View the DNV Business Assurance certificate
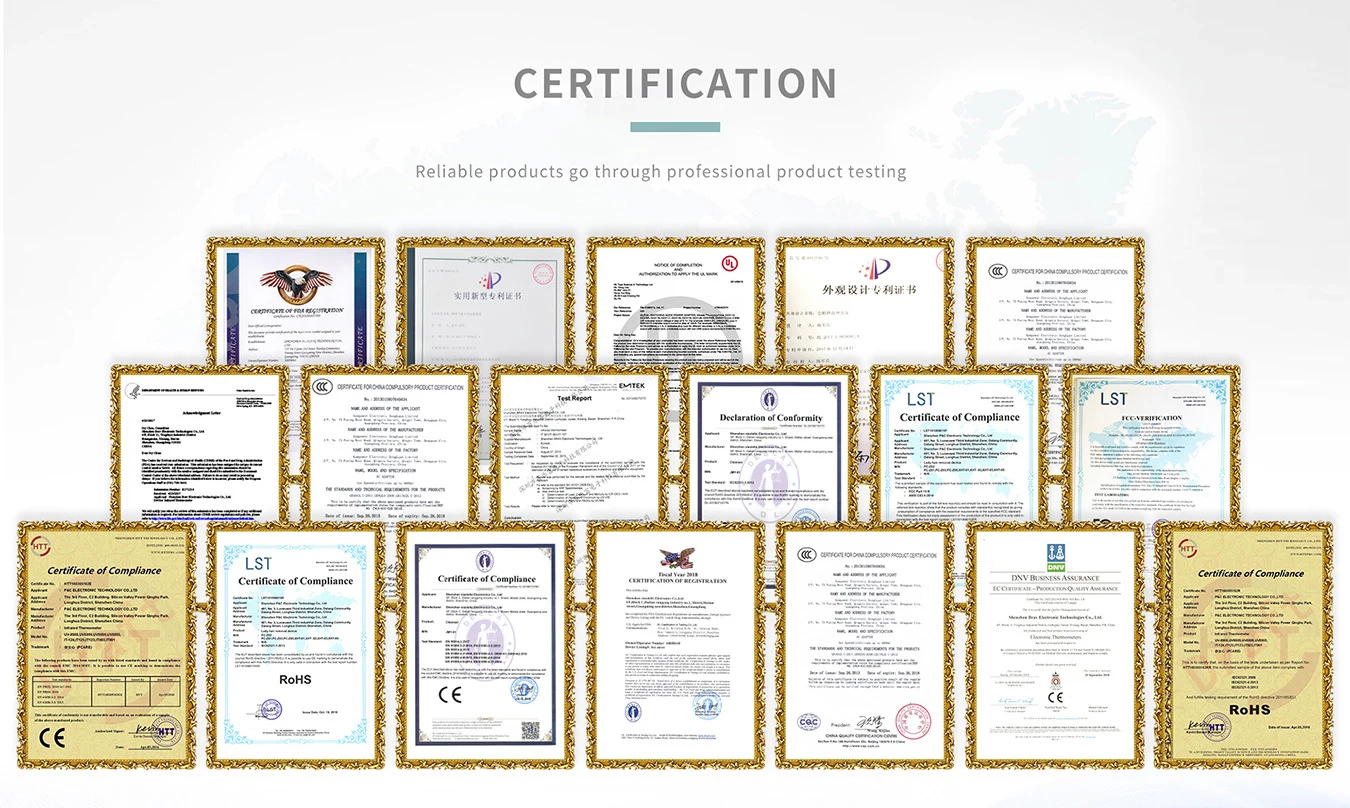Image resolution: width=1350 pixels, height=808 pixels. pyautogui.click(x=1055, y=645)
